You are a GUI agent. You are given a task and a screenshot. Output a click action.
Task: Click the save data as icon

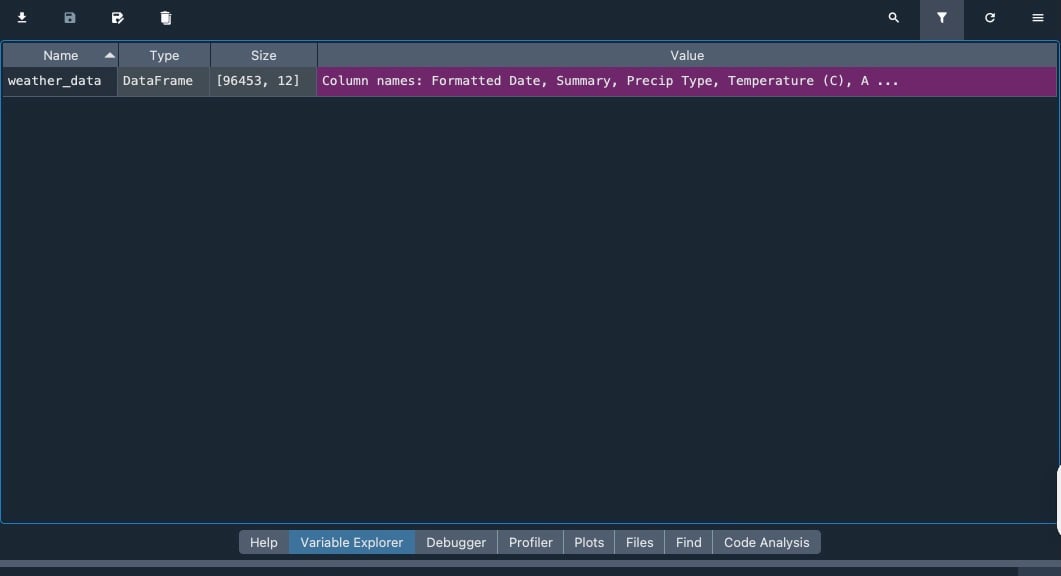click(117, 18)
